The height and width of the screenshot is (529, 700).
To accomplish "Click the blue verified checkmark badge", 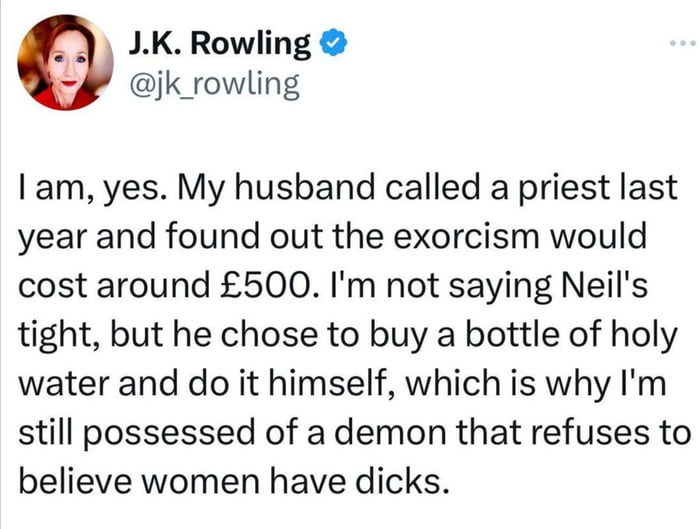I will [333, 44].
